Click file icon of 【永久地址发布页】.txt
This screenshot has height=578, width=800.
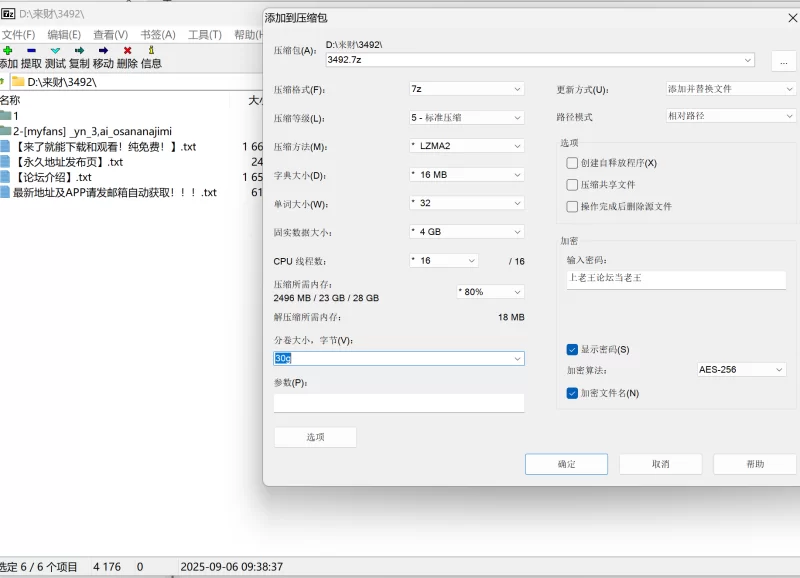tap(5, 162)
